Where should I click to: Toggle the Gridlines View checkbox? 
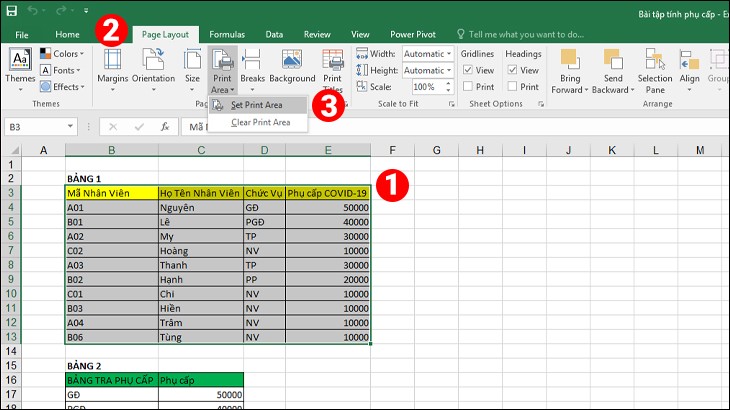tap(468, 70)
